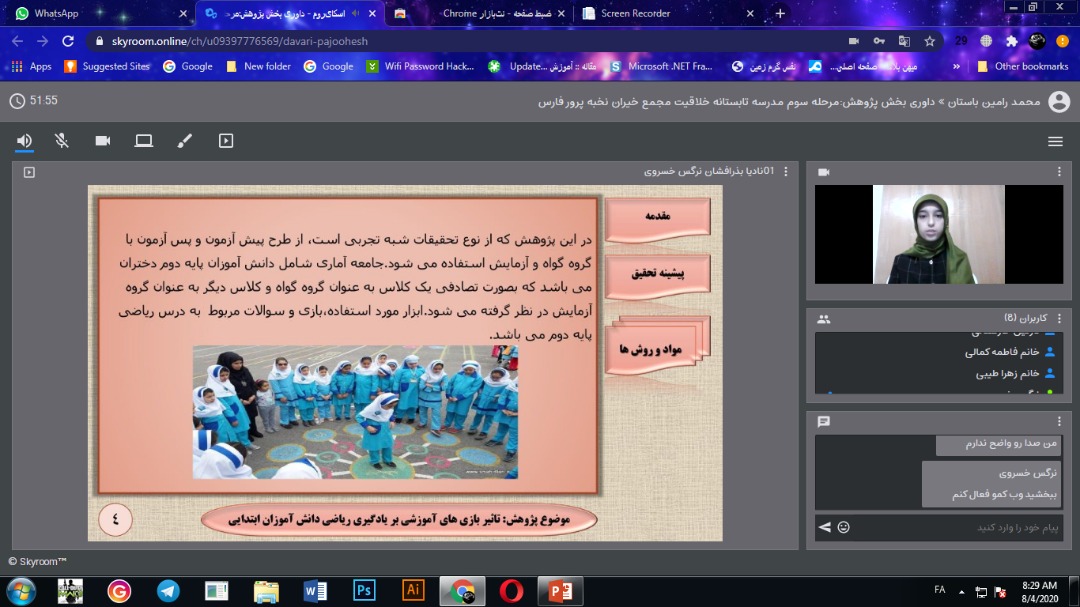Reload the Skyroom page
Image resolution: width=1080 pixels, height=607 pixels.
[68, 41]
